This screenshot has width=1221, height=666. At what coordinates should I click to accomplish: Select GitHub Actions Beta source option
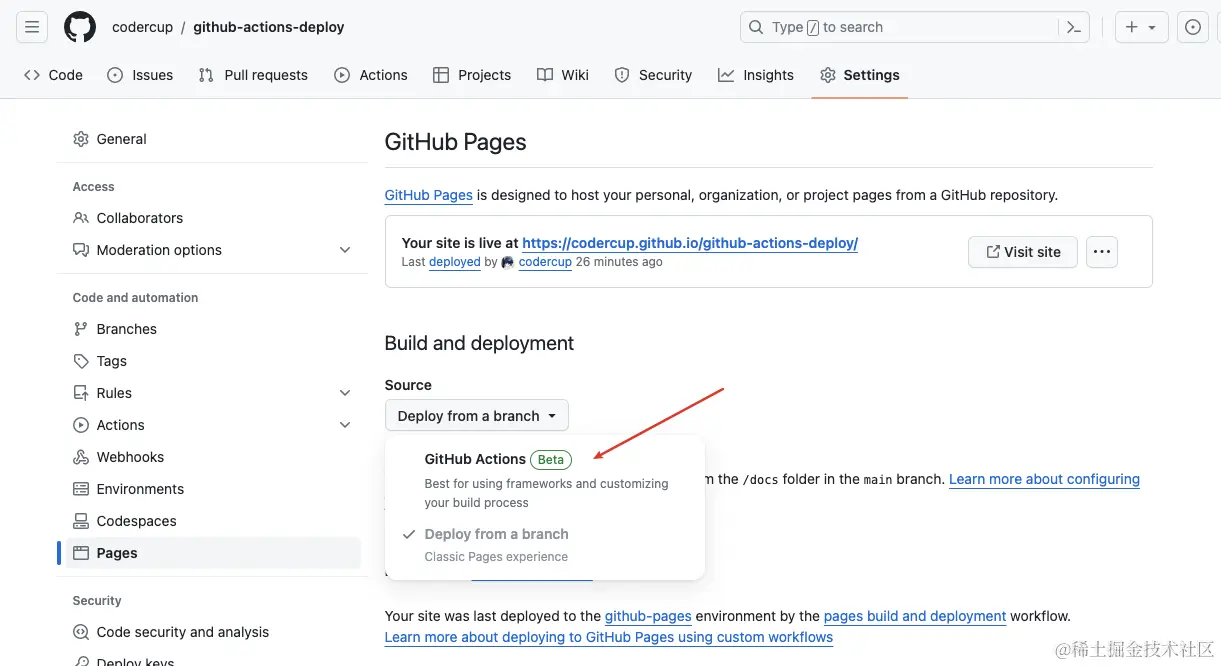click(545, 480)
